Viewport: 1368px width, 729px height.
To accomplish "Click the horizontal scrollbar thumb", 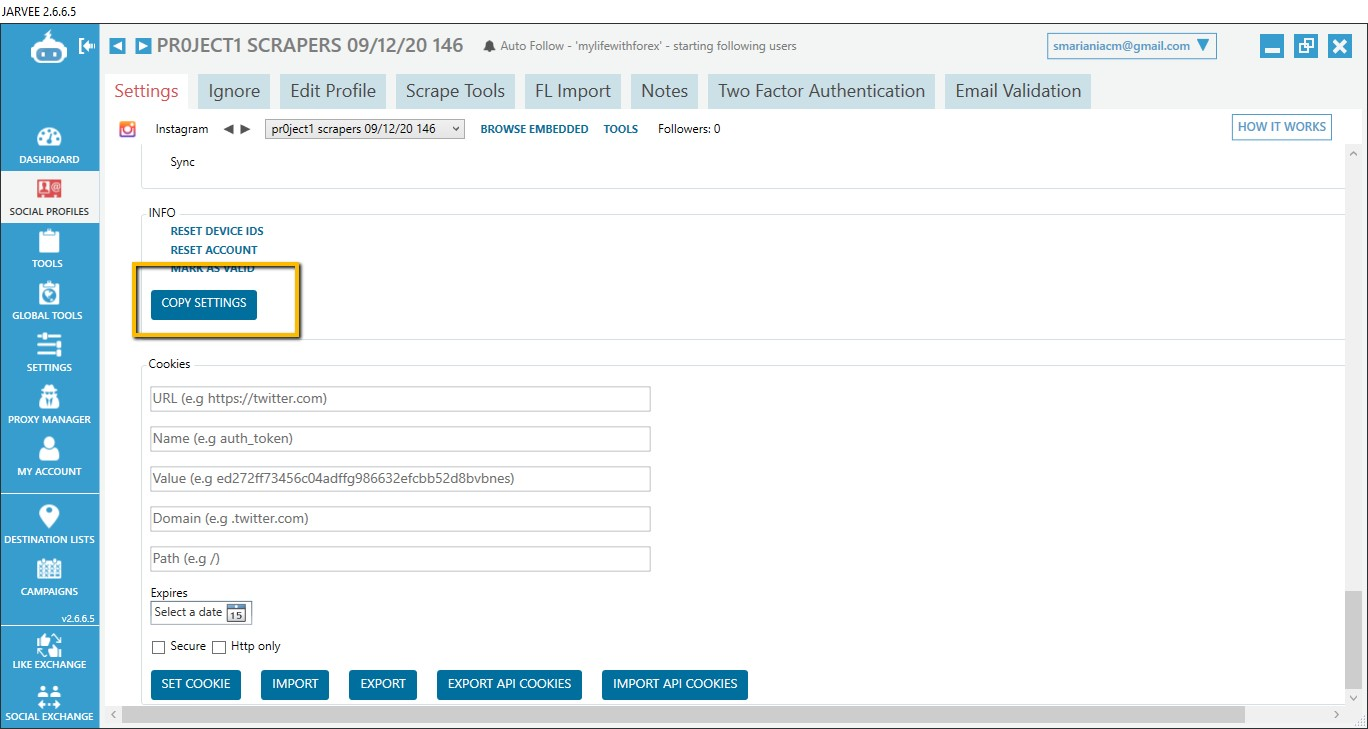I will click(x=684, y=715).
